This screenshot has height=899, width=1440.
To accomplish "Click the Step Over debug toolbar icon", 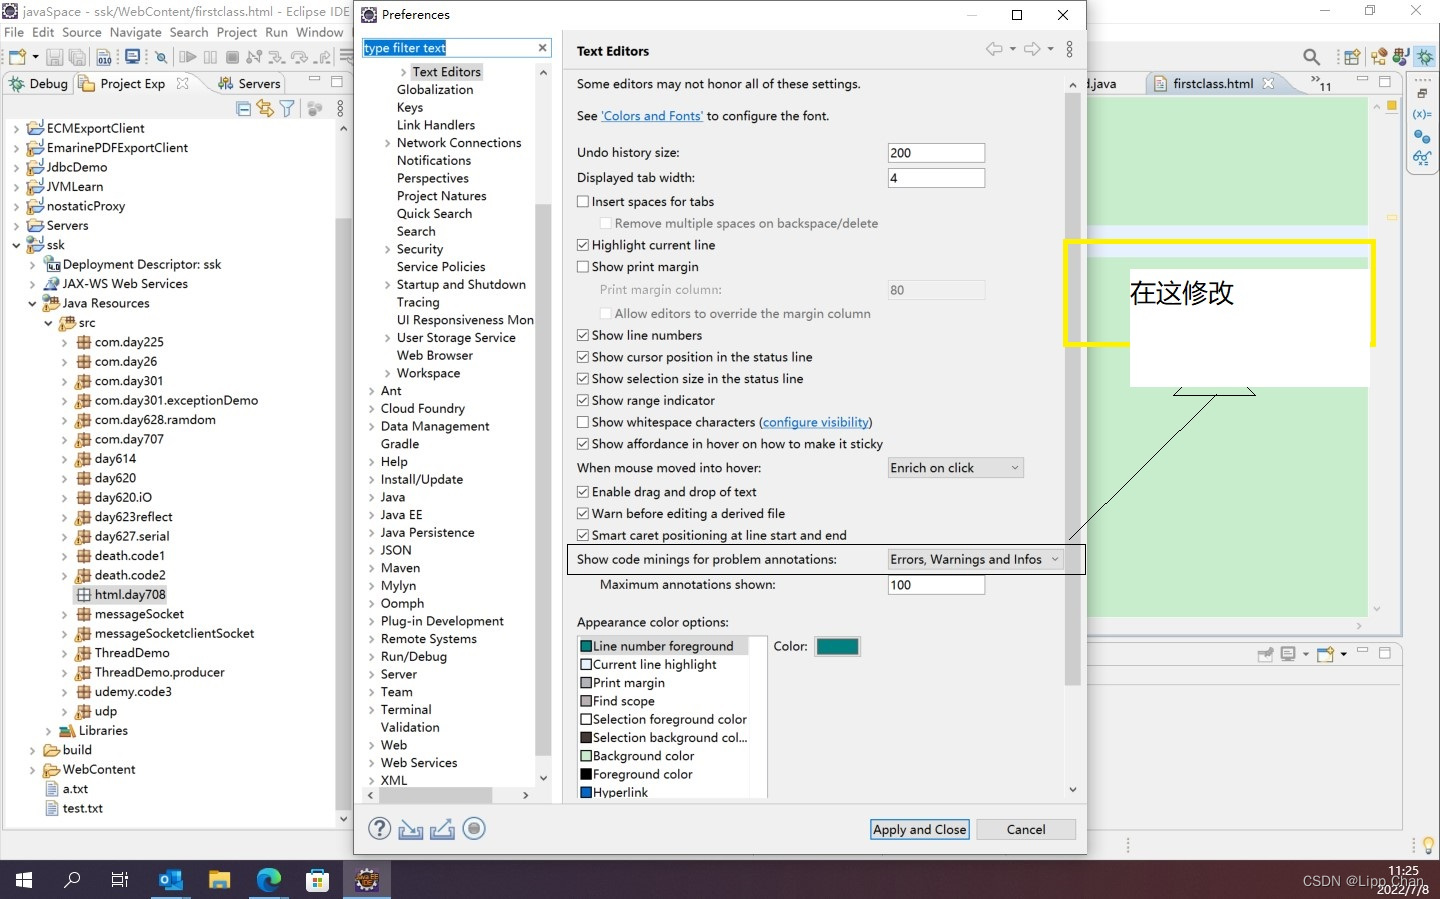I will [x=299, y=57].
